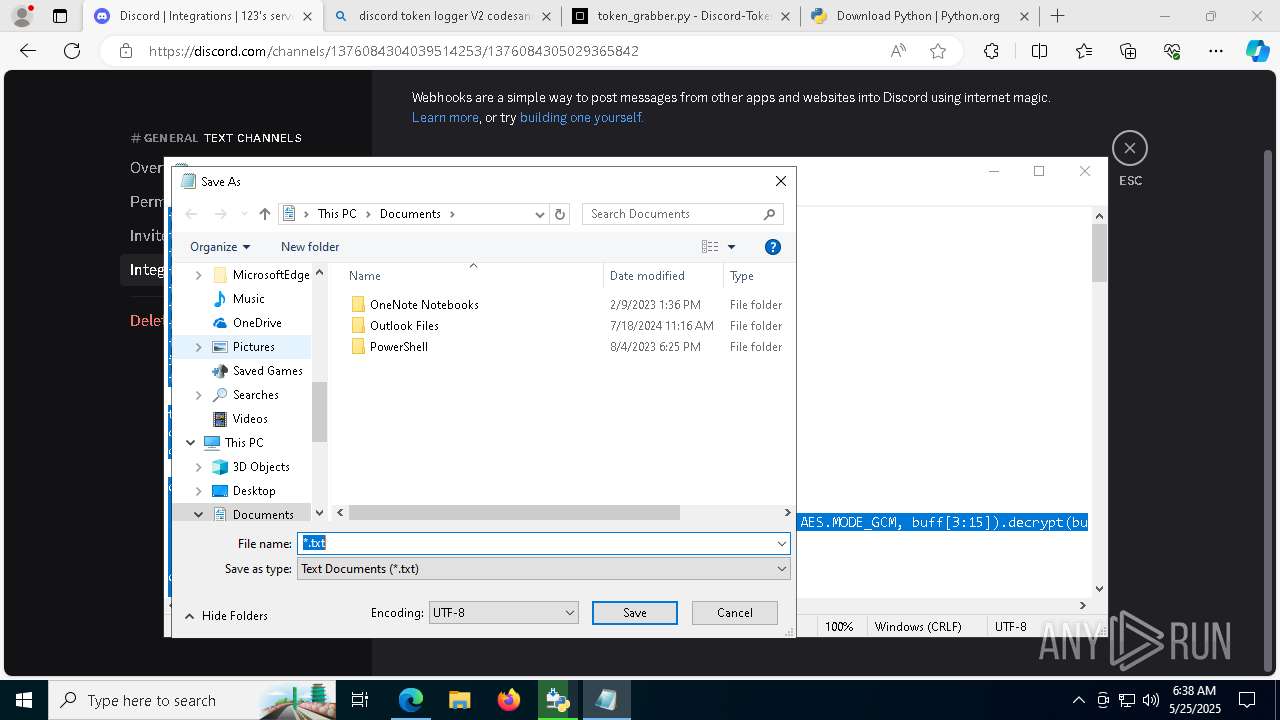Expand the File name history dropdown arrow
This screenshot has width=1280, height=720.
coord(781,543)
